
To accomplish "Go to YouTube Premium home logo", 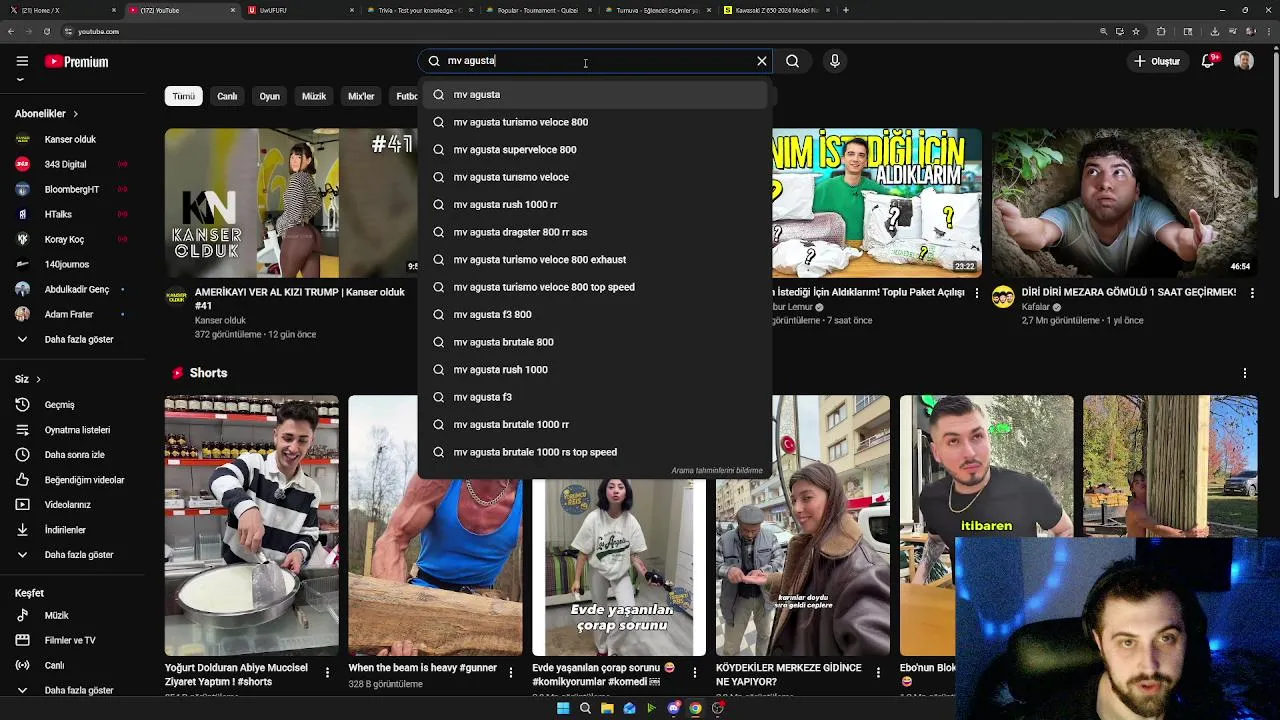I will 77,61.
